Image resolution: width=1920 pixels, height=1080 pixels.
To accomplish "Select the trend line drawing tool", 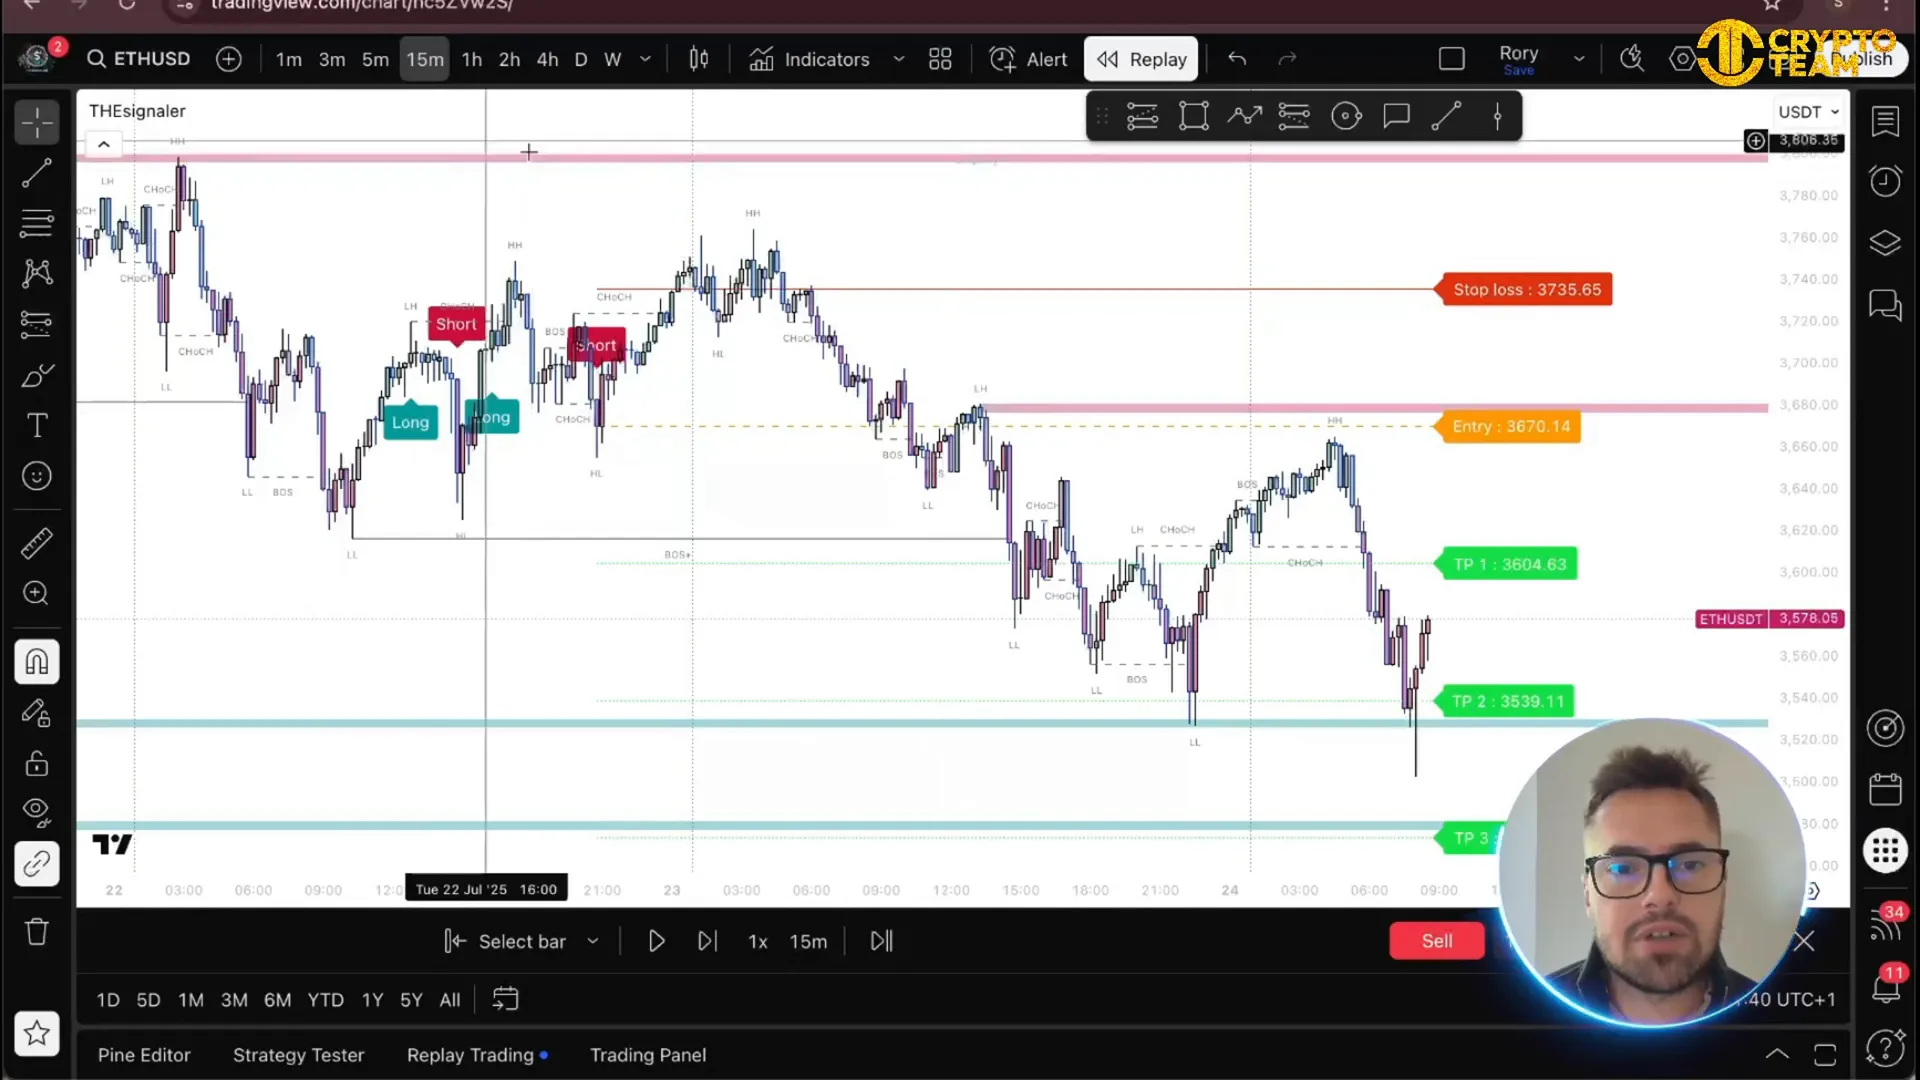I will pyautogui.click(x=37, y=173).
